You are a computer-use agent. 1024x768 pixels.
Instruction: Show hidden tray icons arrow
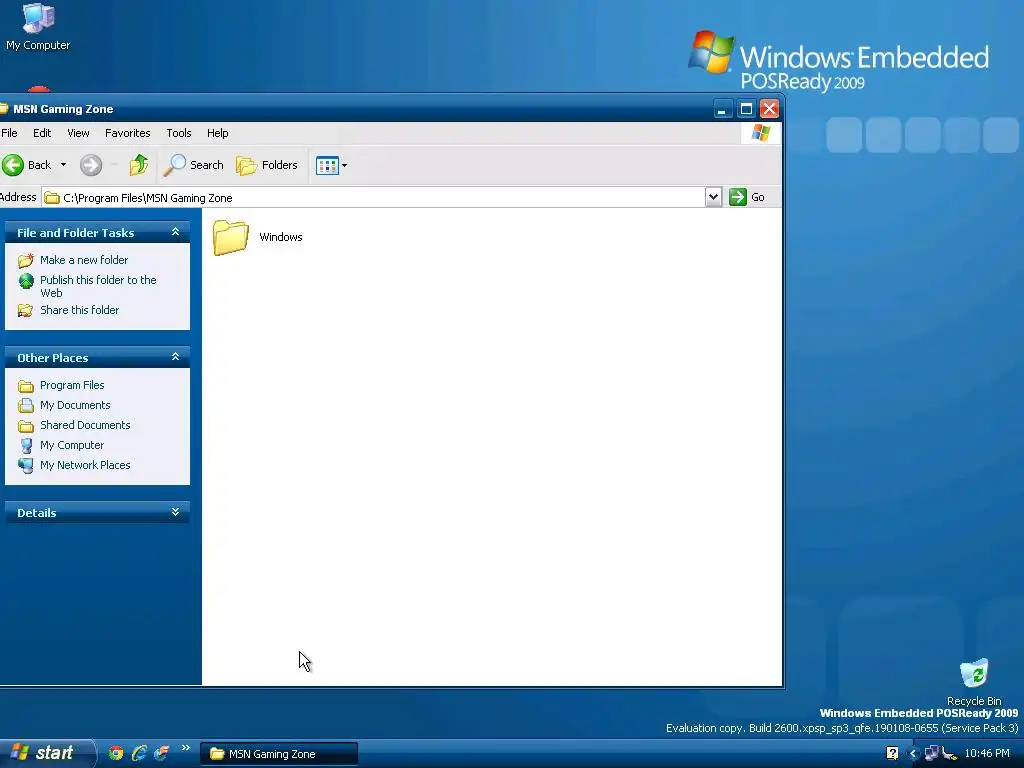(x=913, y=754)
